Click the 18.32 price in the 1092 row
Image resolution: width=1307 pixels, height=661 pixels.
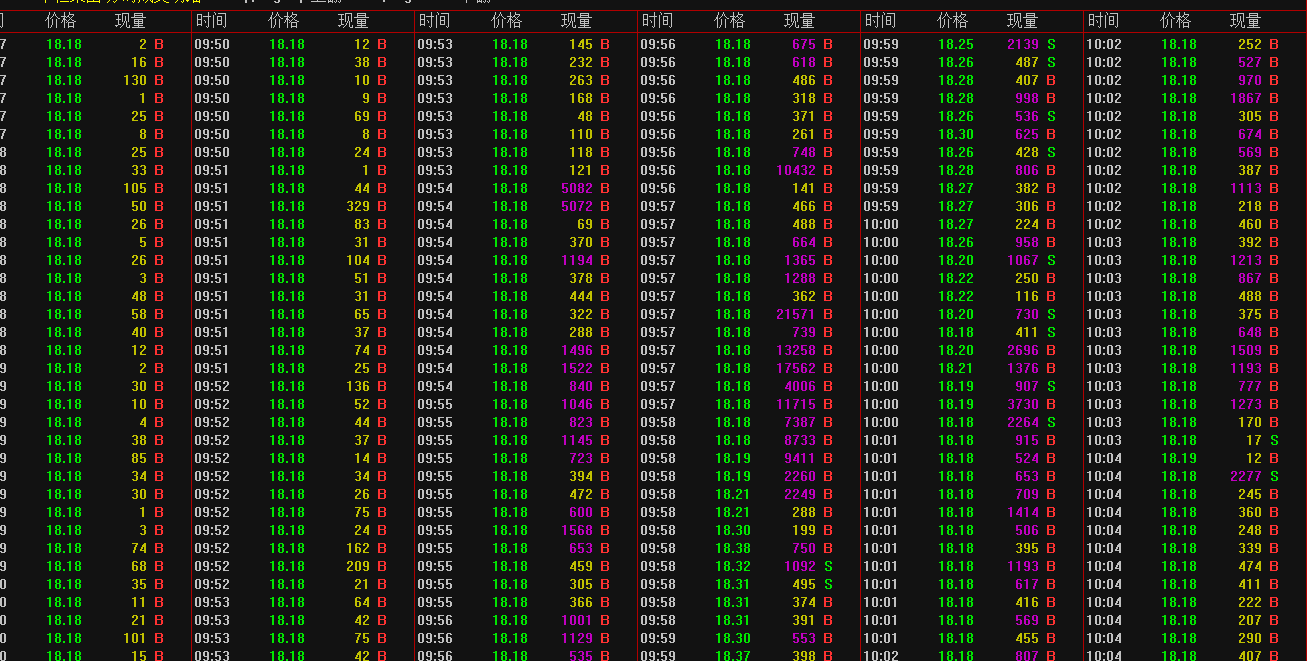733,566
